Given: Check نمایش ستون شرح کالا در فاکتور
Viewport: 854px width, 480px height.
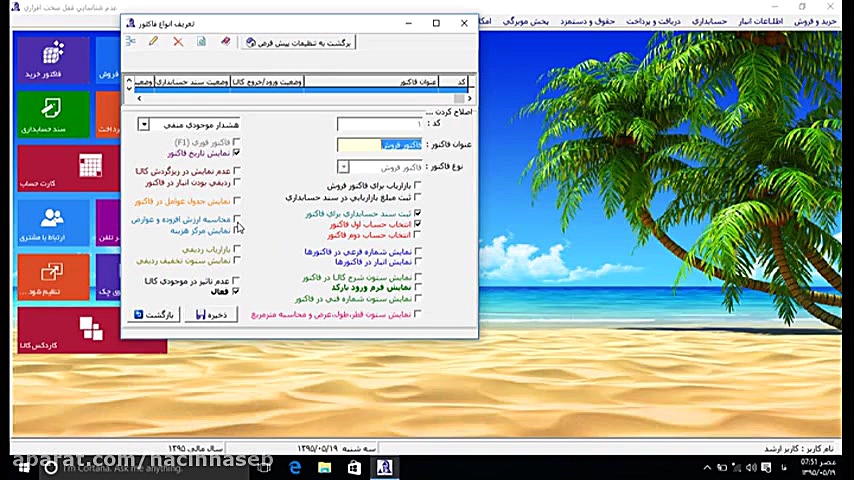Looking at the screenshot, I should point(418,277).
